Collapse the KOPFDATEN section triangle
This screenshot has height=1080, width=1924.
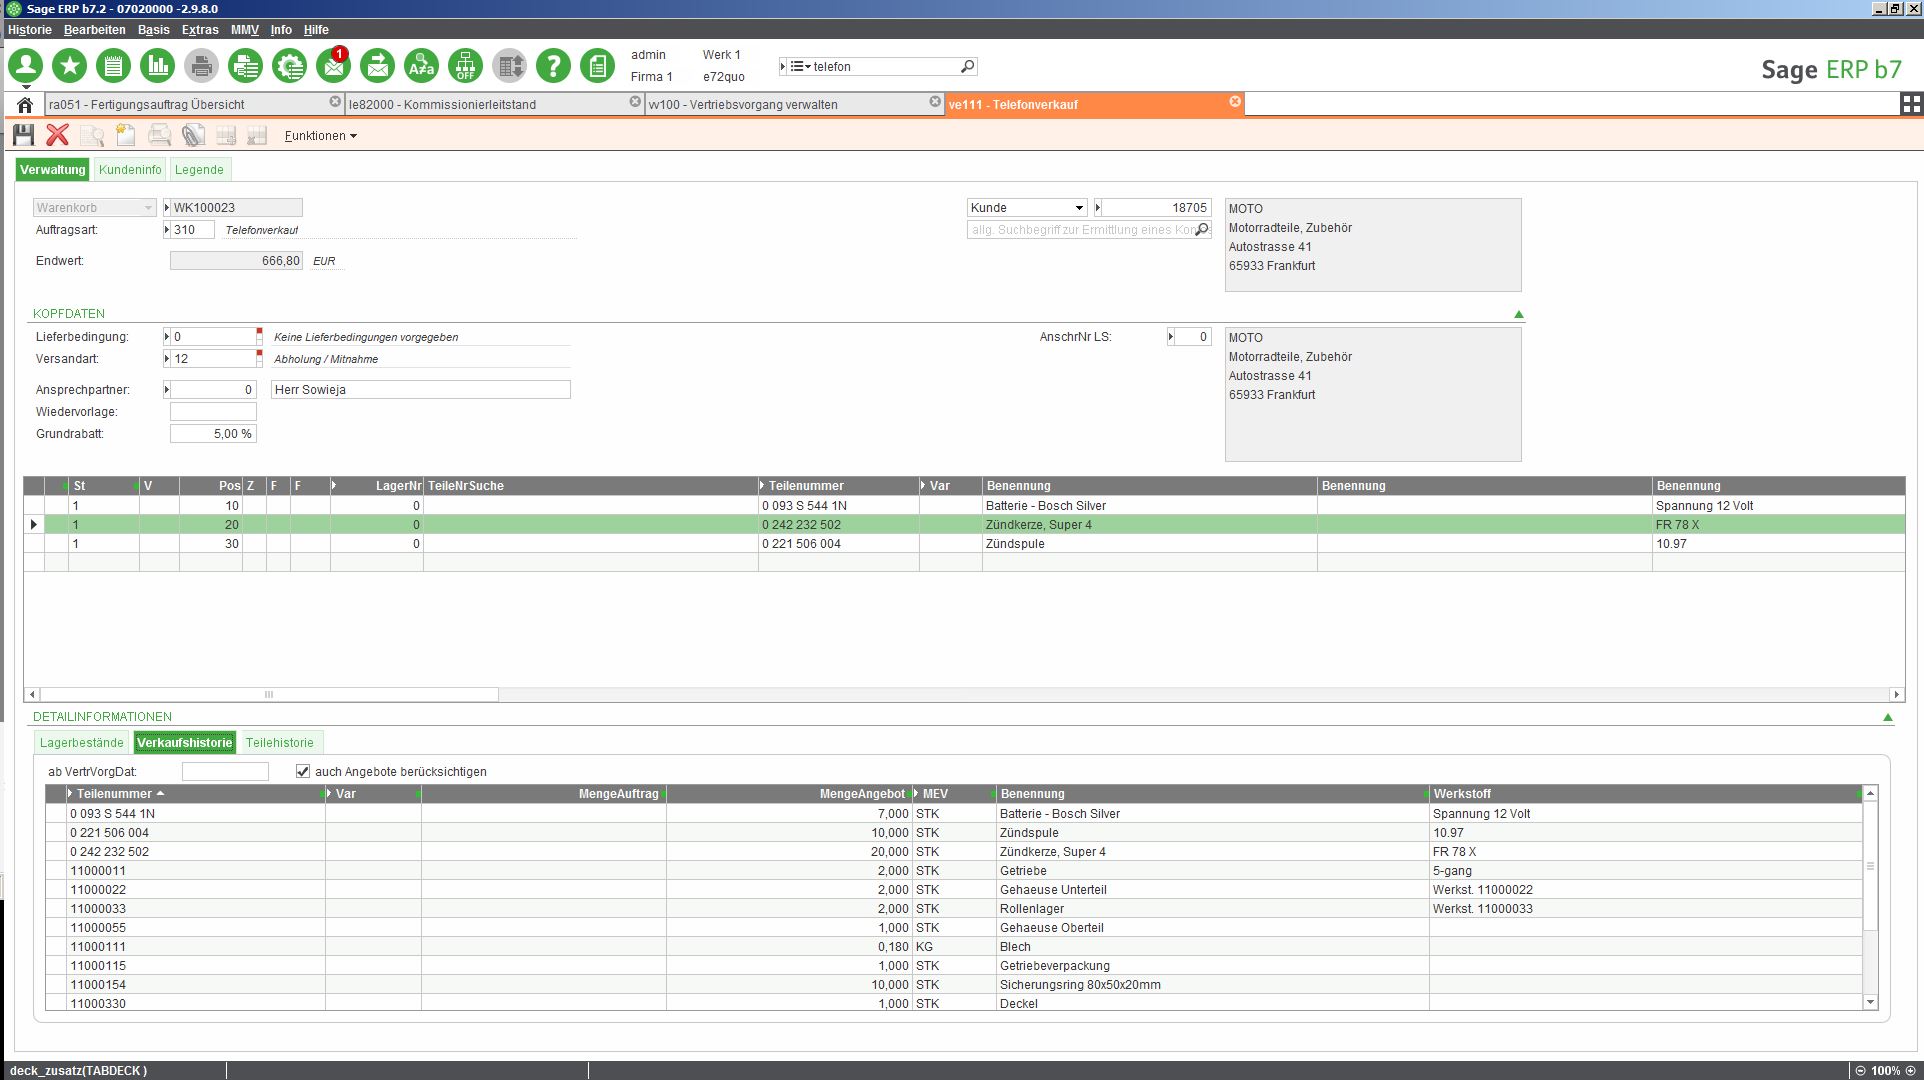coord(1519,314)
